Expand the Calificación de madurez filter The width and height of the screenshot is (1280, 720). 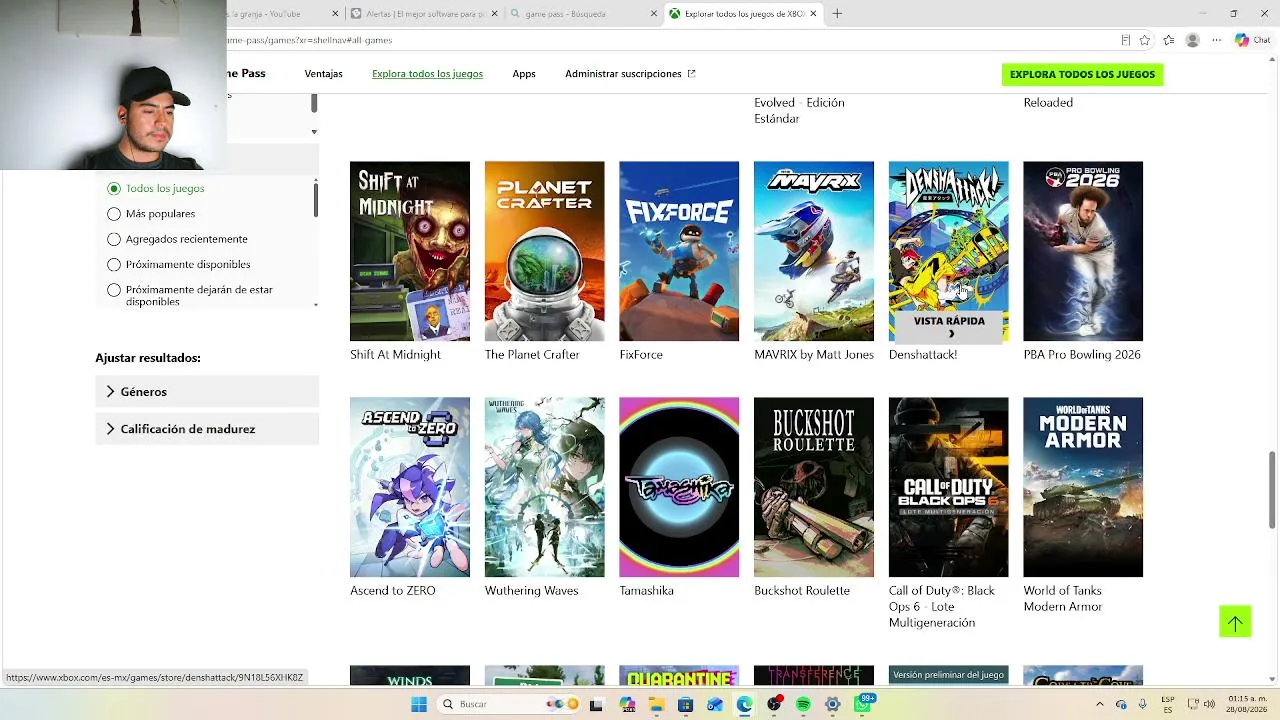[207, 429]
